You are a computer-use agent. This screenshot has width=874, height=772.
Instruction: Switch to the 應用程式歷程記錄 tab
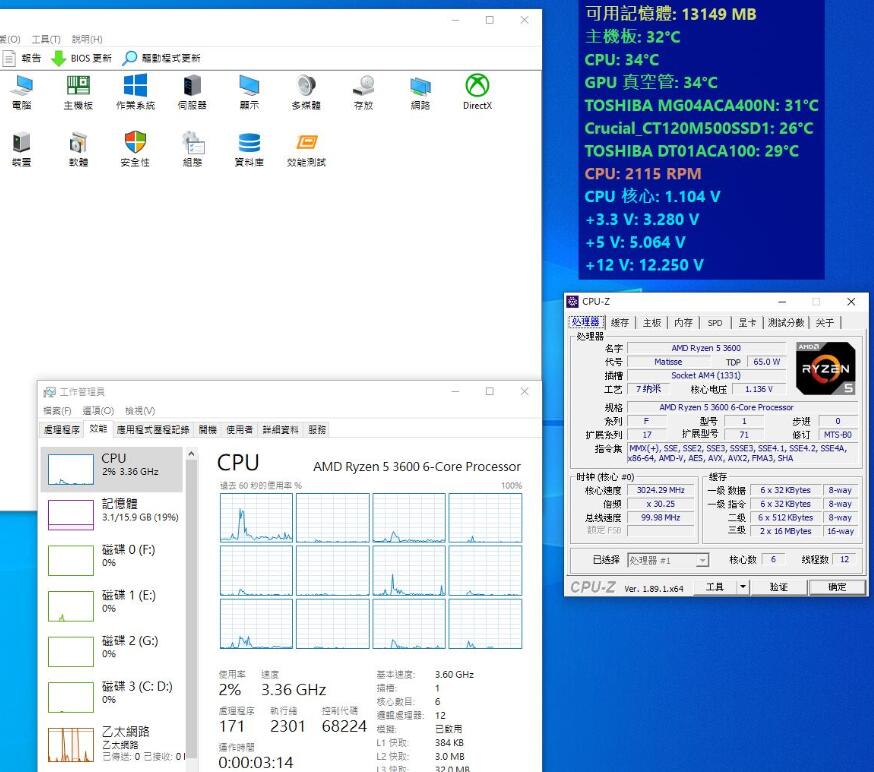point(153,430)
